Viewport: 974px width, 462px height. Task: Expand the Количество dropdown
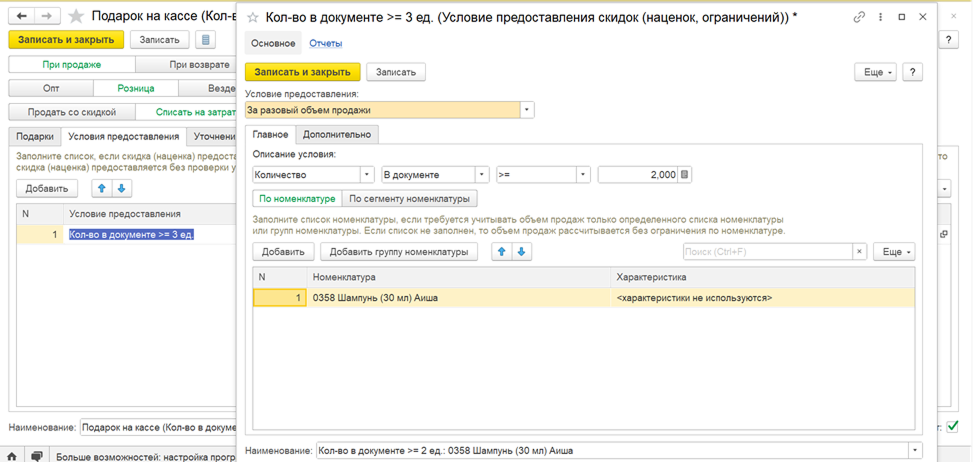point(367,175)
